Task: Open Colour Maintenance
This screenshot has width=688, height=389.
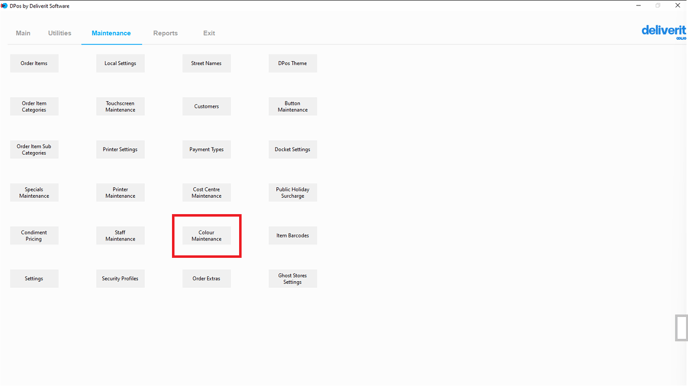Action: (207, 236)
